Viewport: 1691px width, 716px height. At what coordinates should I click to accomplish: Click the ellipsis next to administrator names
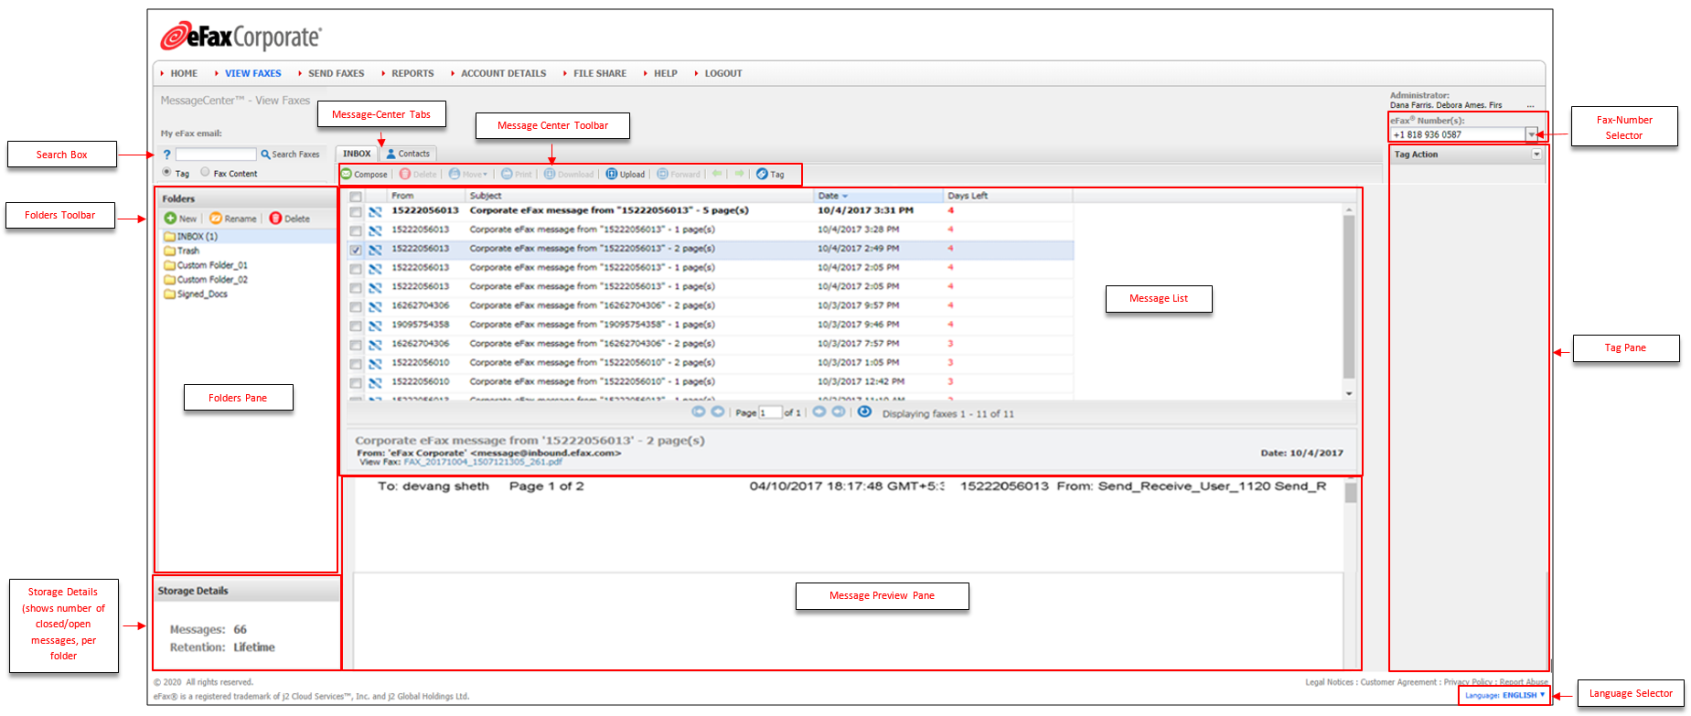pyautogui.click(x=1530, y=105)
